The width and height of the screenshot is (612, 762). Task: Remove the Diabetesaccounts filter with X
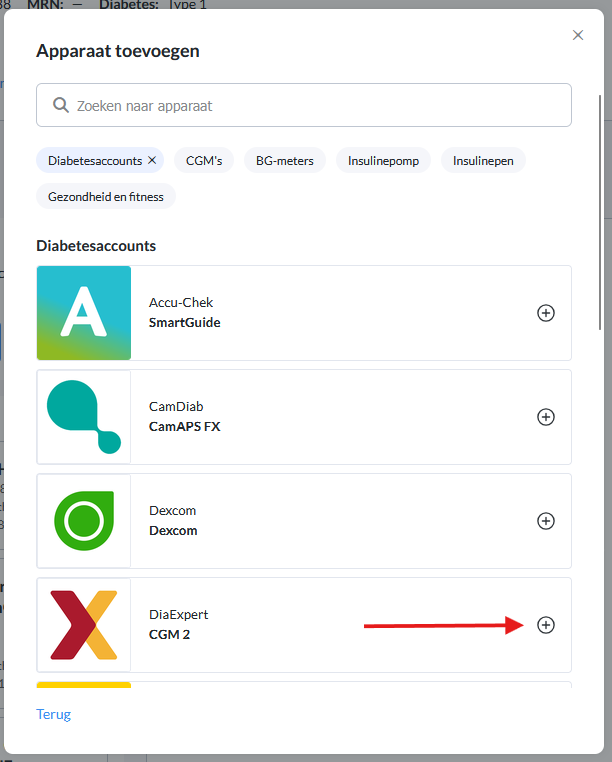[x=152, y=160]
